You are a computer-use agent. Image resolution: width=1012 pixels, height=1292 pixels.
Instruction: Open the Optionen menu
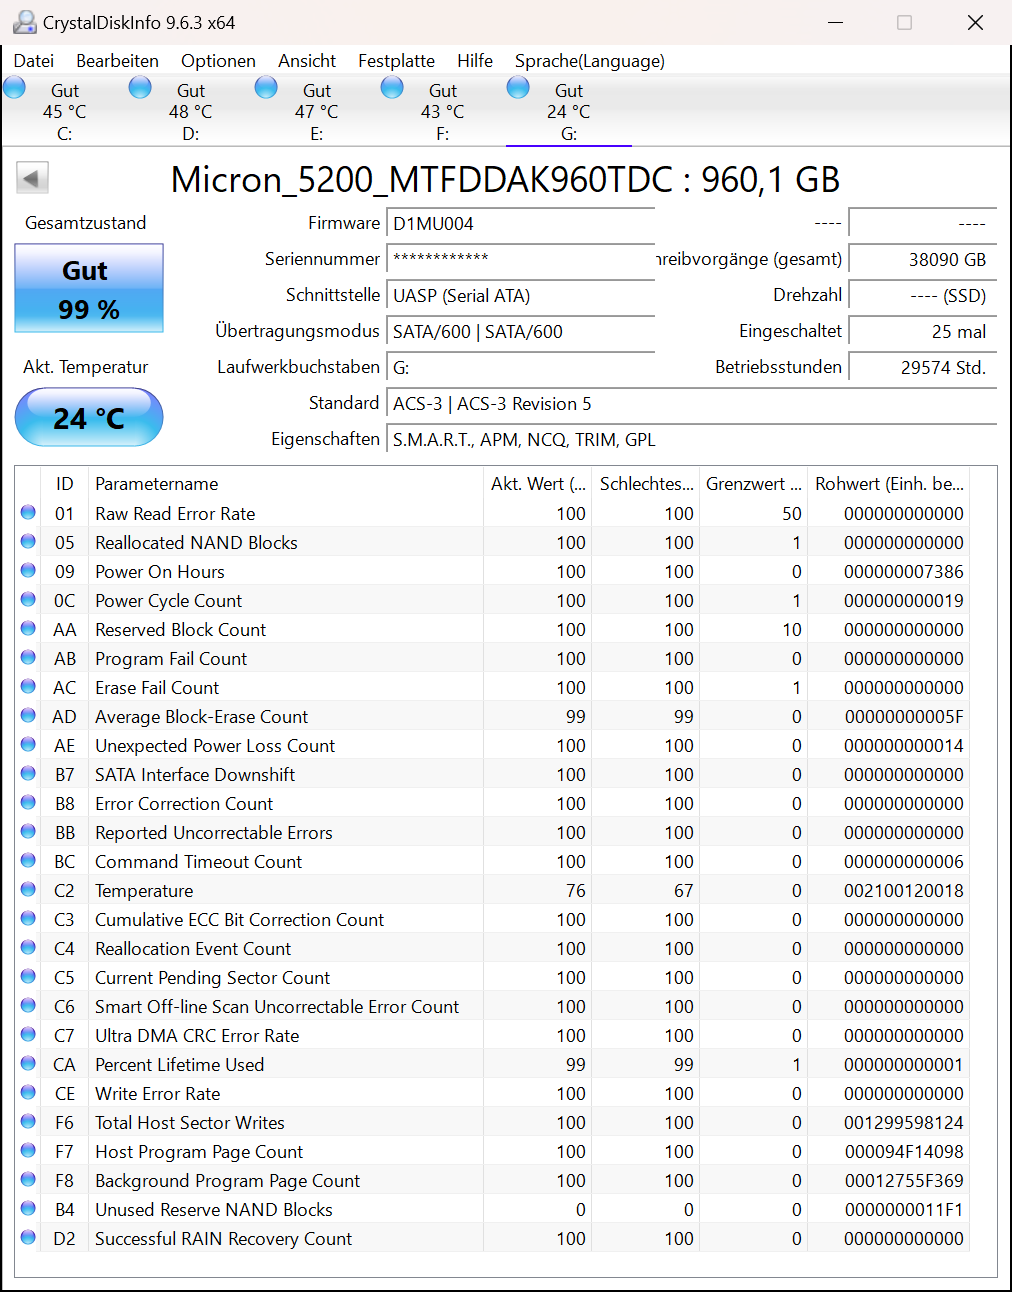[218, 61]
